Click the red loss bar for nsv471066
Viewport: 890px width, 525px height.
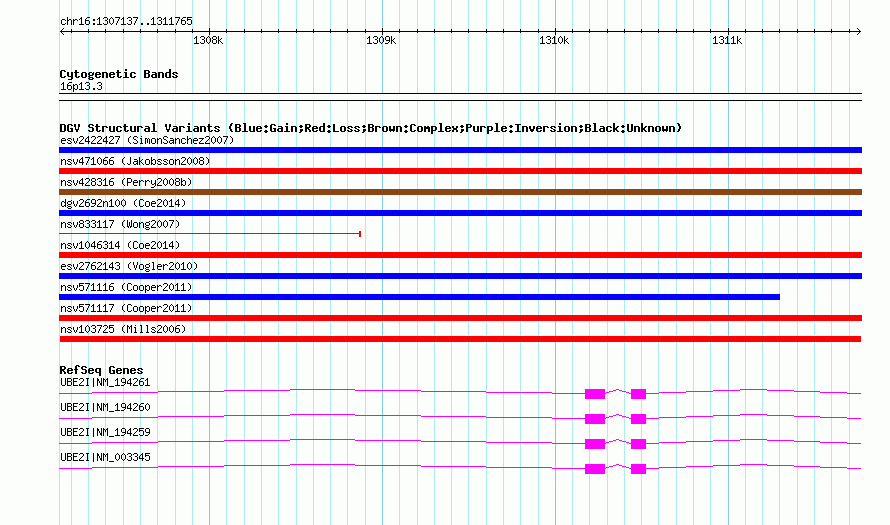(x=460, y=171)
